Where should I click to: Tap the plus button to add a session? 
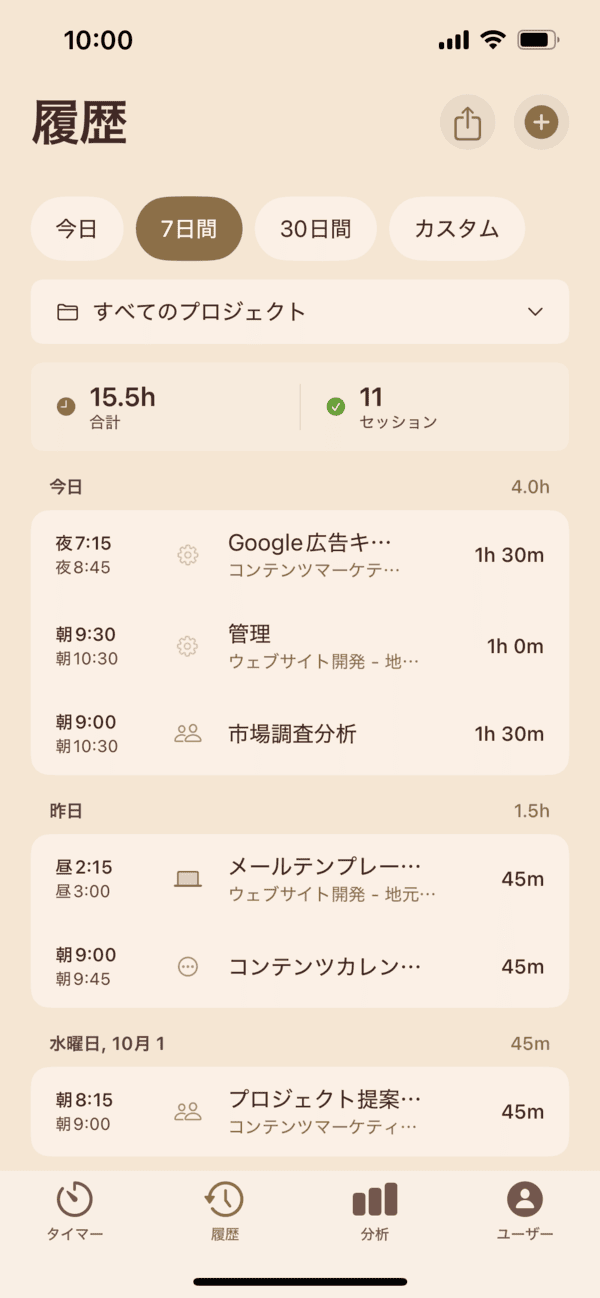click(541, 122)
